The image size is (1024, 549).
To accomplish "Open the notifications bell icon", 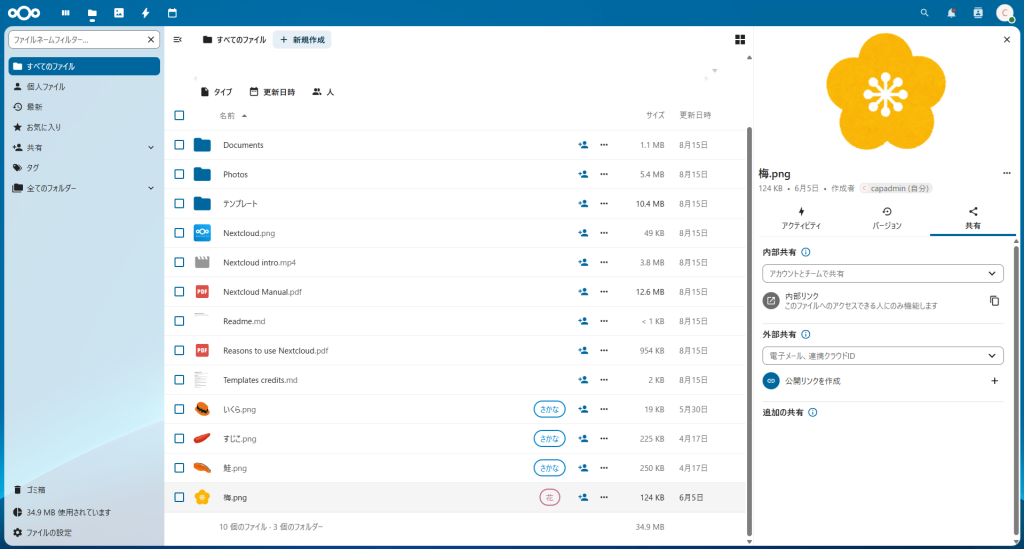I will (951, 13).
